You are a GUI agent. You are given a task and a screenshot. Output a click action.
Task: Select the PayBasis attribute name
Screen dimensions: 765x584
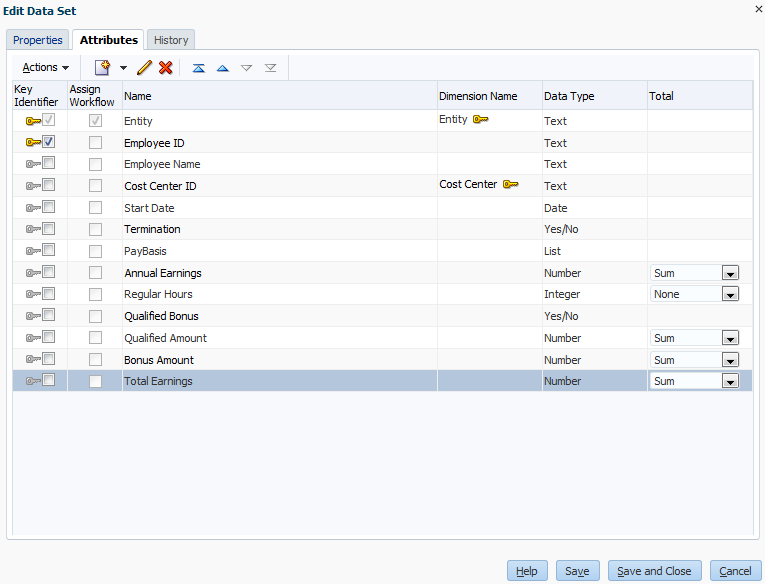[145, 251]
